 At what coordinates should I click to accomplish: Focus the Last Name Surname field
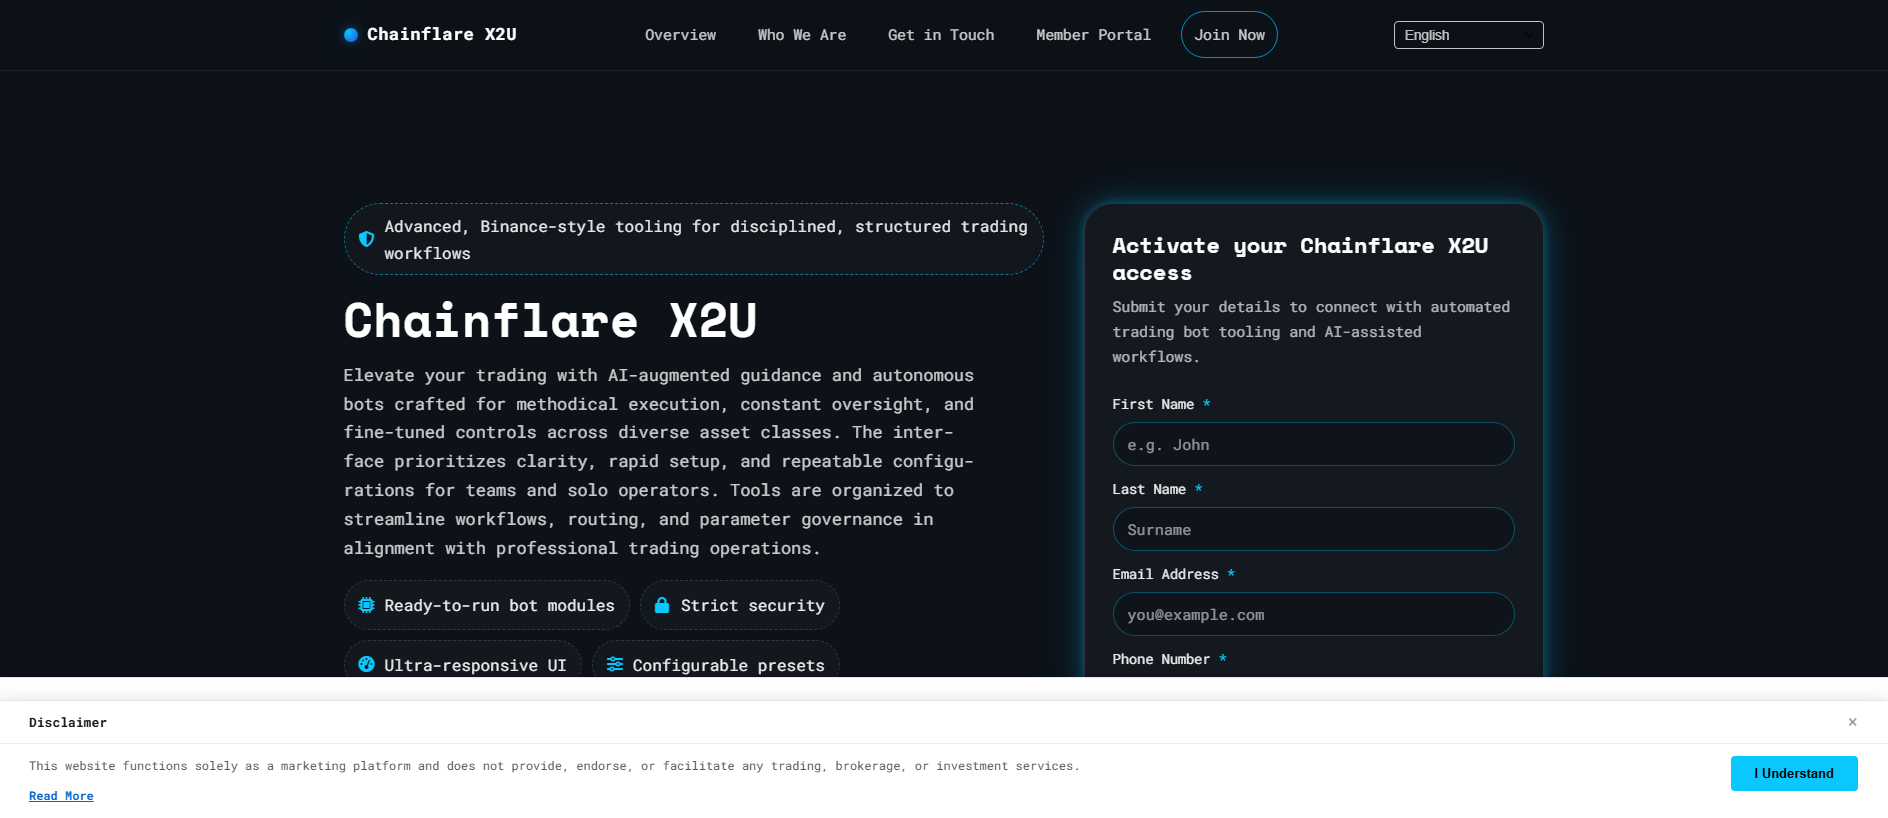(x=1313, y=529)
